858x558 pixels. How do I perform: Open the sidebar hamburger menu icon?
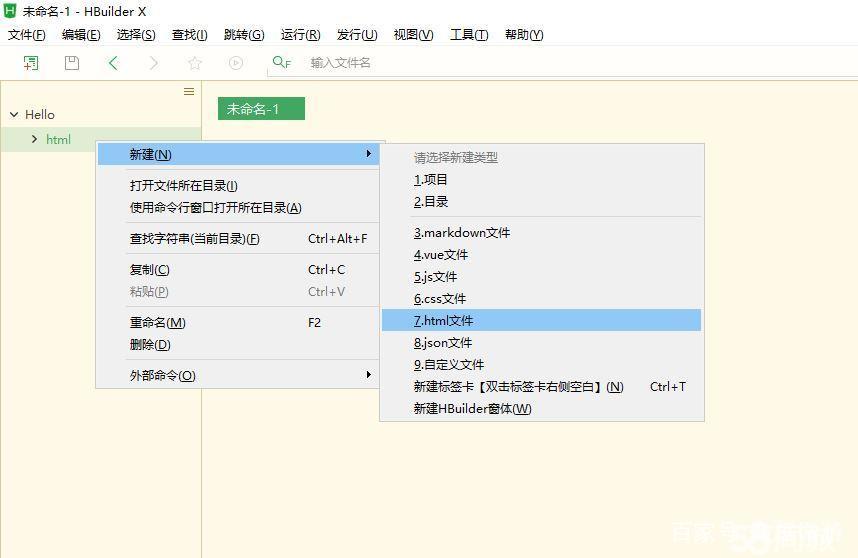(189, 91)
